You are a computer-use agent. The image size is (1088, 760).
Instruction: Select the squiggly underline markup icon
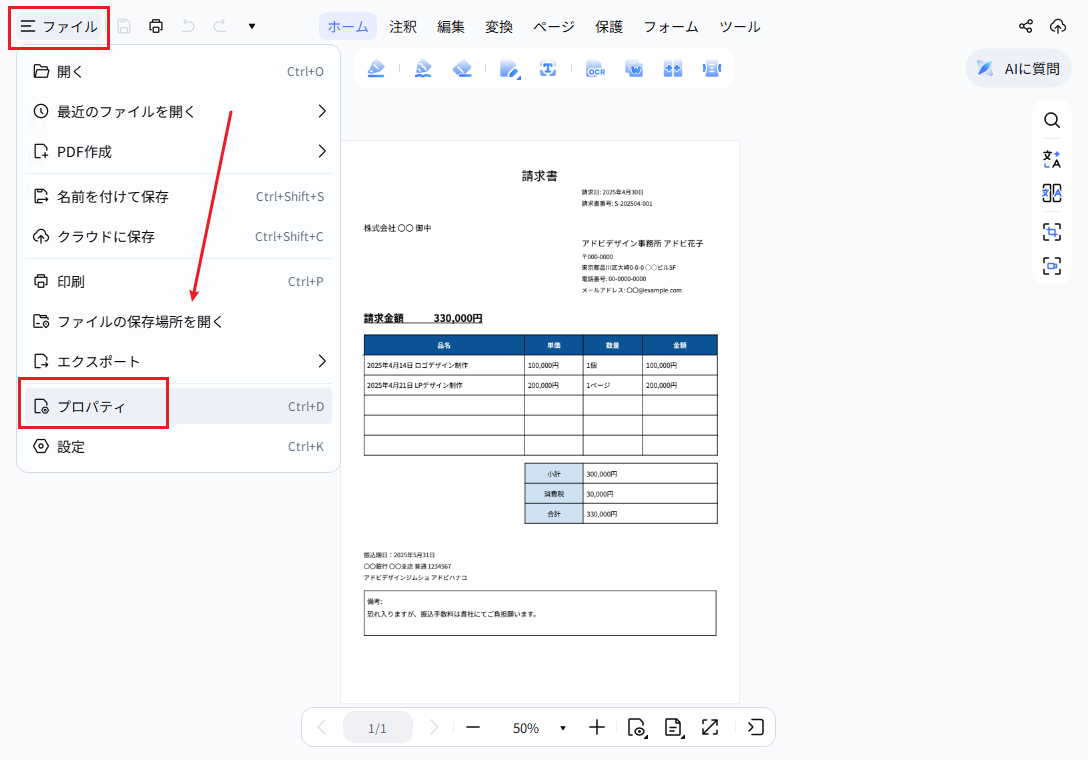click(x=423, y=69)
